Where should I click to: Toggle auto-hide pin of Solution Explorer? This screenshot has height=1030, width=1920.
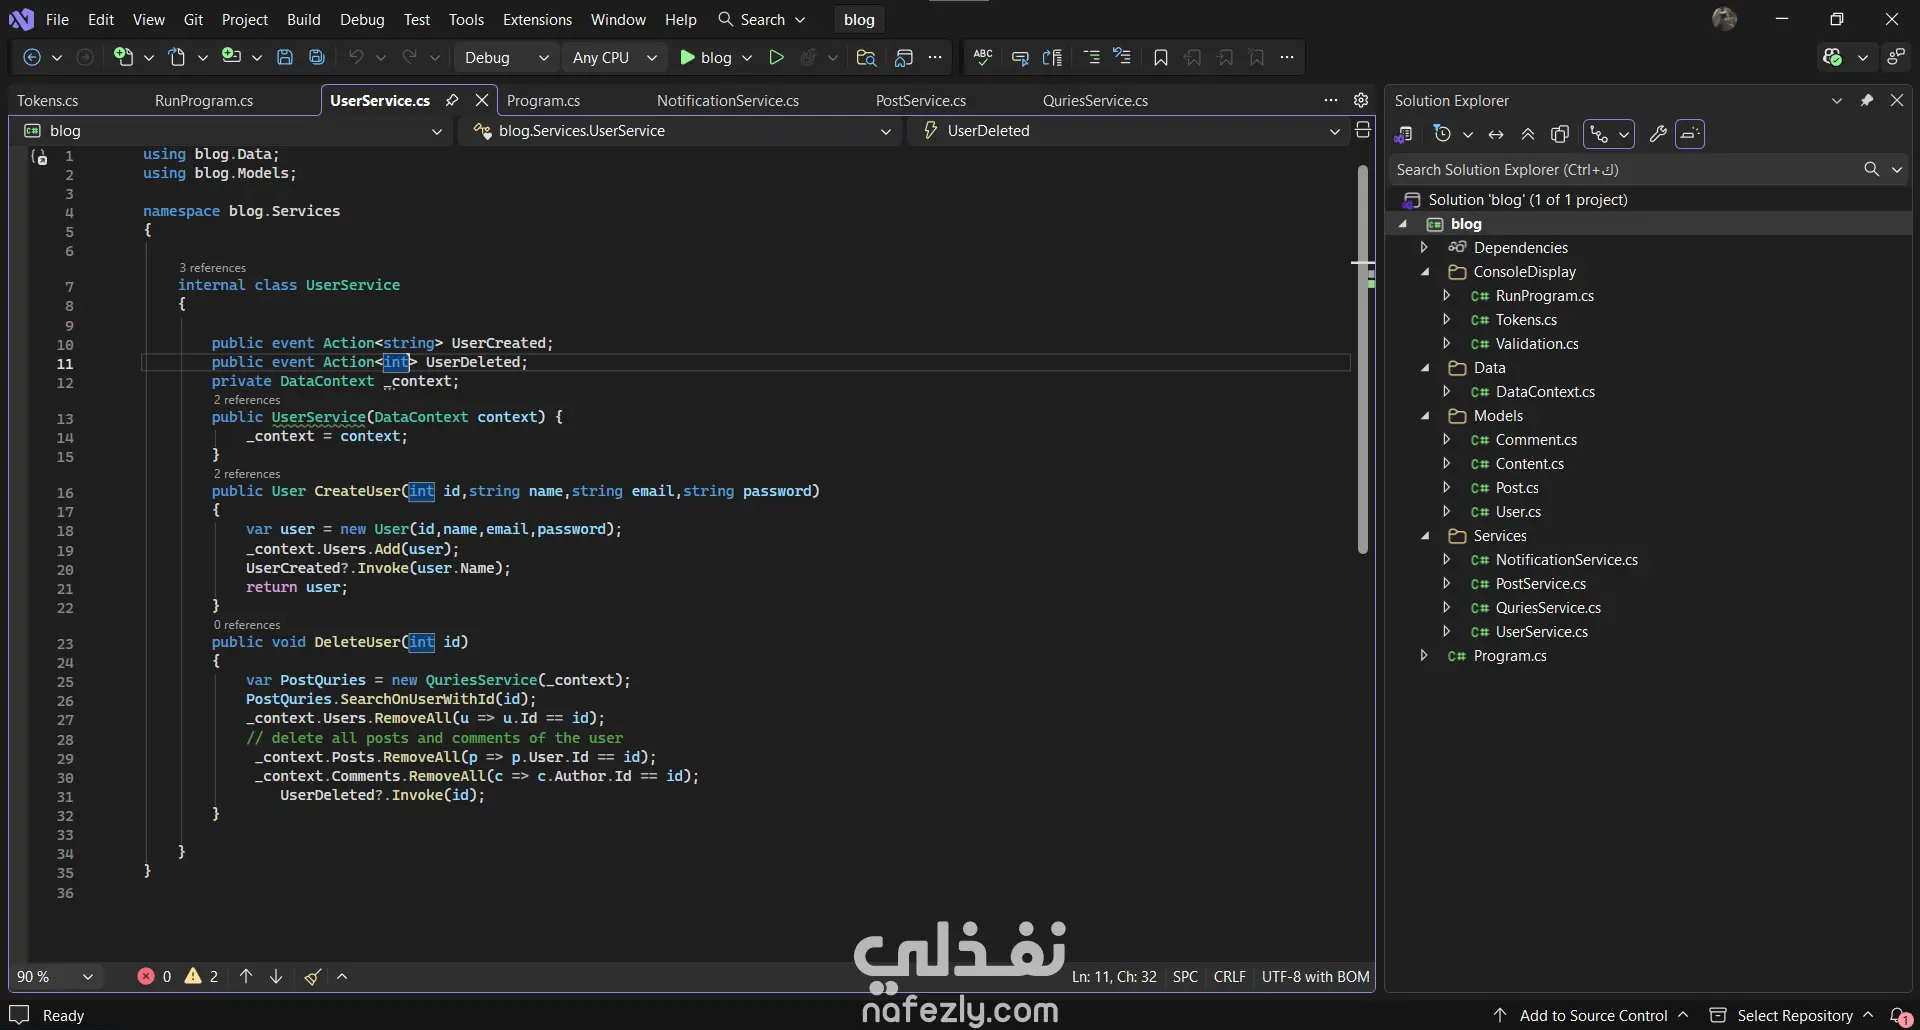1866,100
